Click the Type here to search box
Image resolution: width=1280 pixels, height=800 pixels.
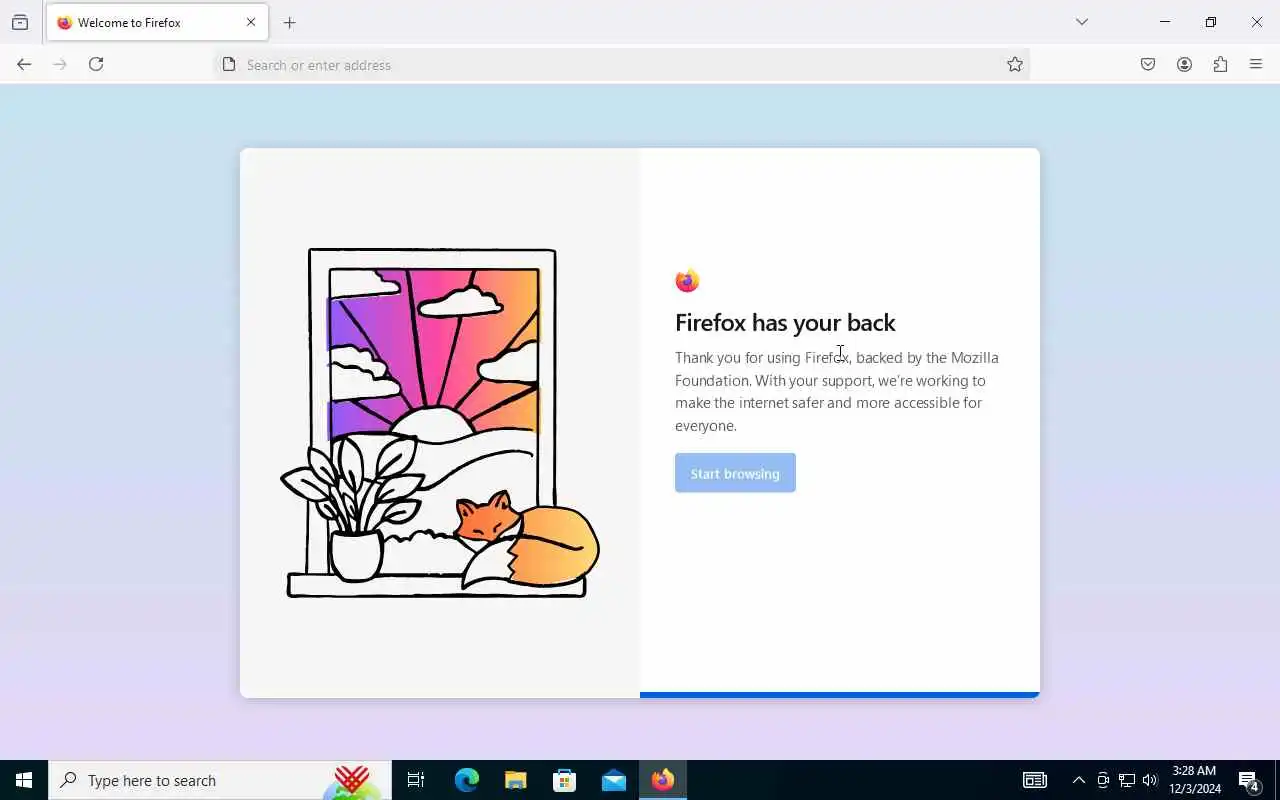220,780
